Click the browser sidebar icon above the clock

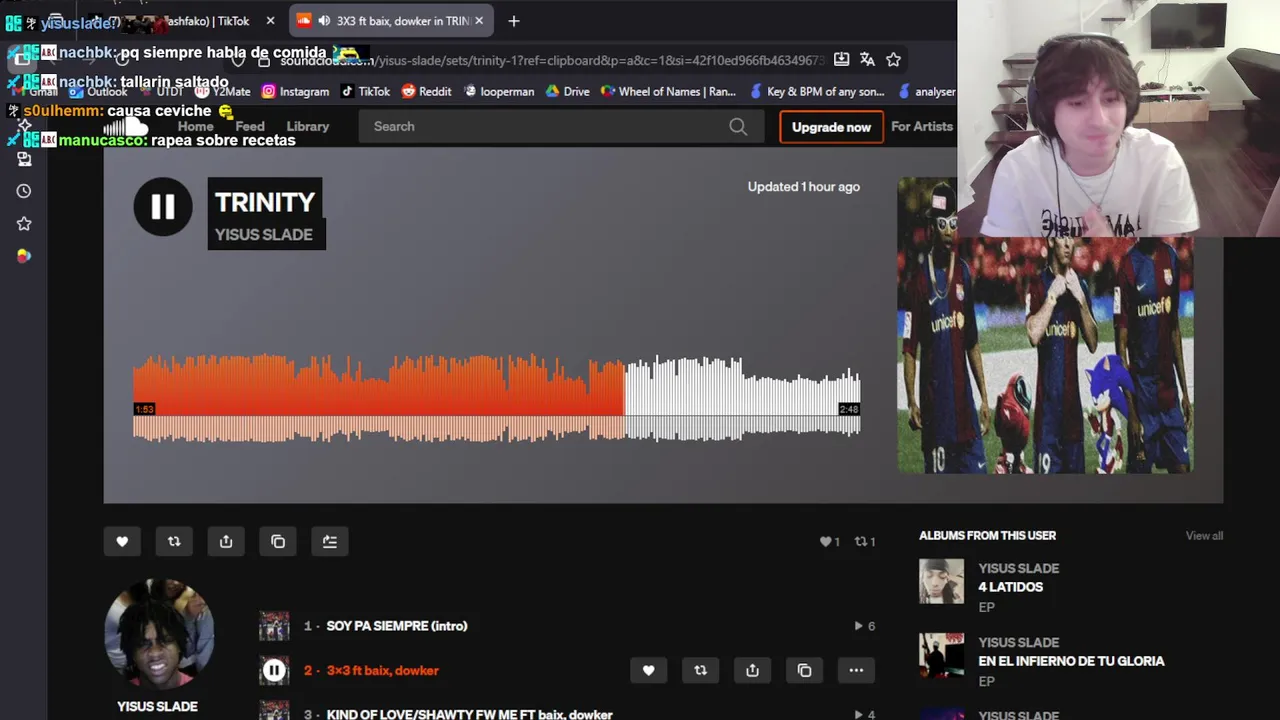tap(24, 159)
